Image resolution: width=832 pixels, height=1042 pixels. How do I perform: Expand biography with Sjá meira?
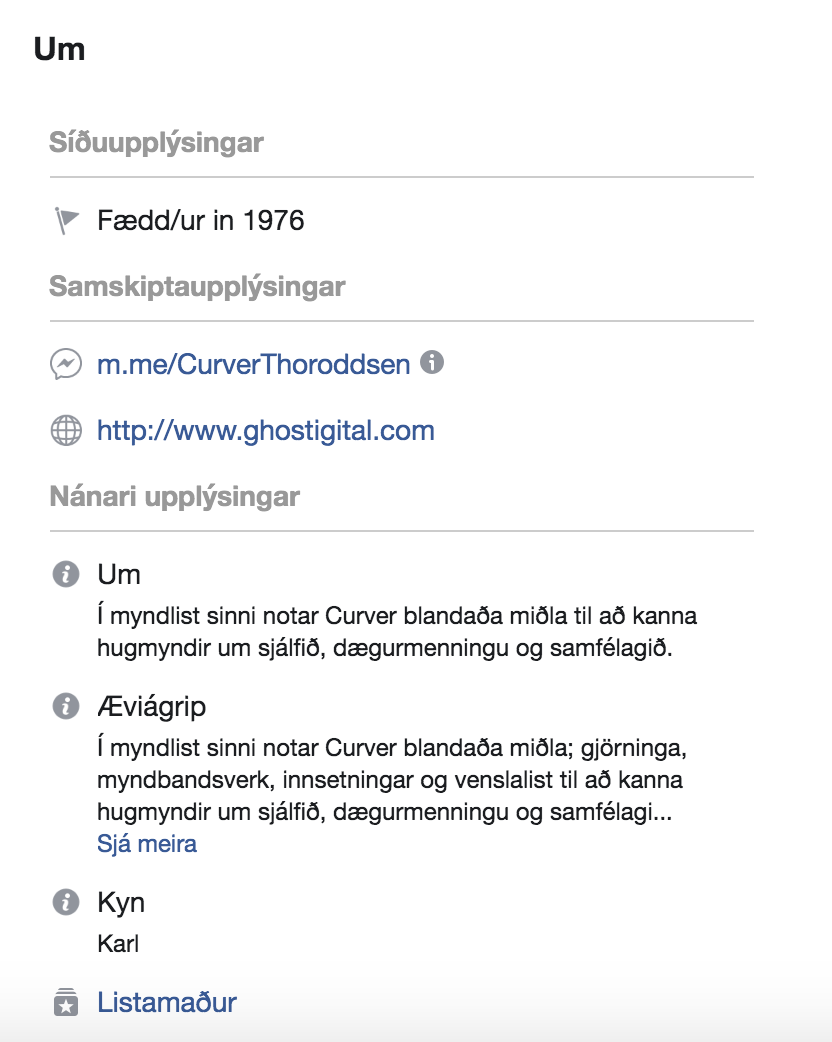[x=147, y=844]
